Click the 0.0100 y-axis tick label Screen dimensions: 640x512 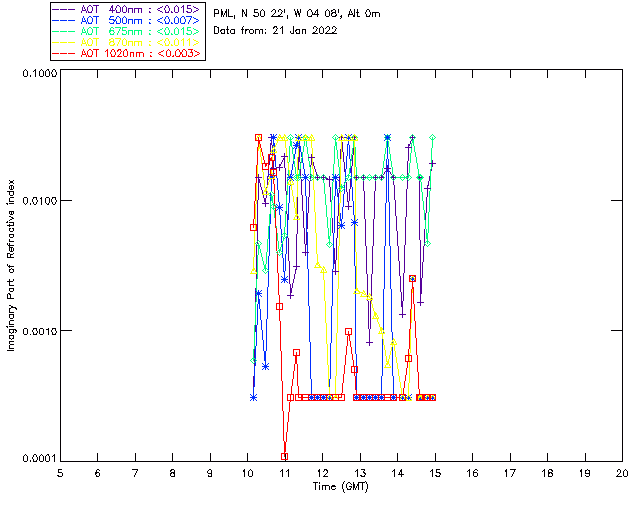[39, 201]
